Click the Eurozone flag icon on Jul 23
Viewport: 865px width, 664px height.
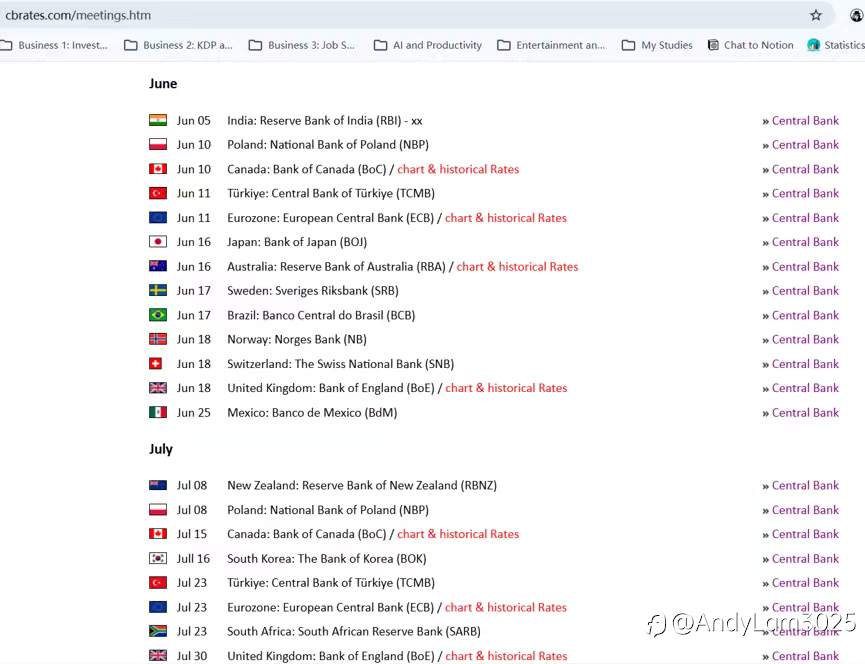tap(158, 607)
